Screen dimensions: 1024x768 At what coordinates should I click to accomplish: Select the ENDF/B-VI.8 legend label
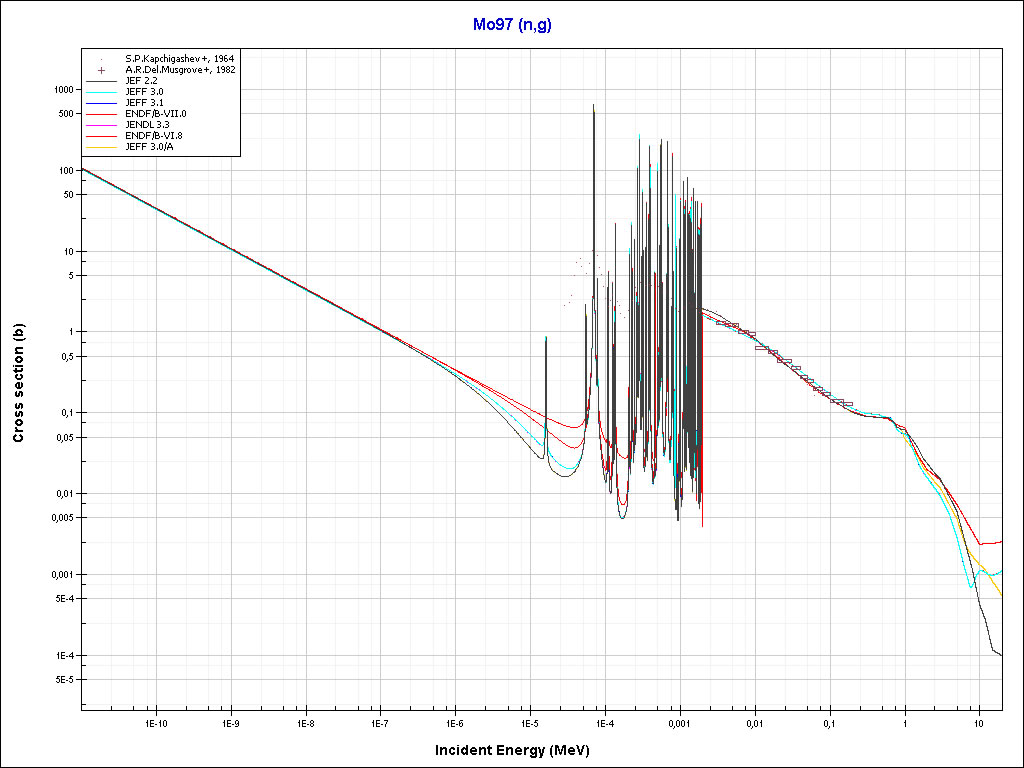(155, 136)
